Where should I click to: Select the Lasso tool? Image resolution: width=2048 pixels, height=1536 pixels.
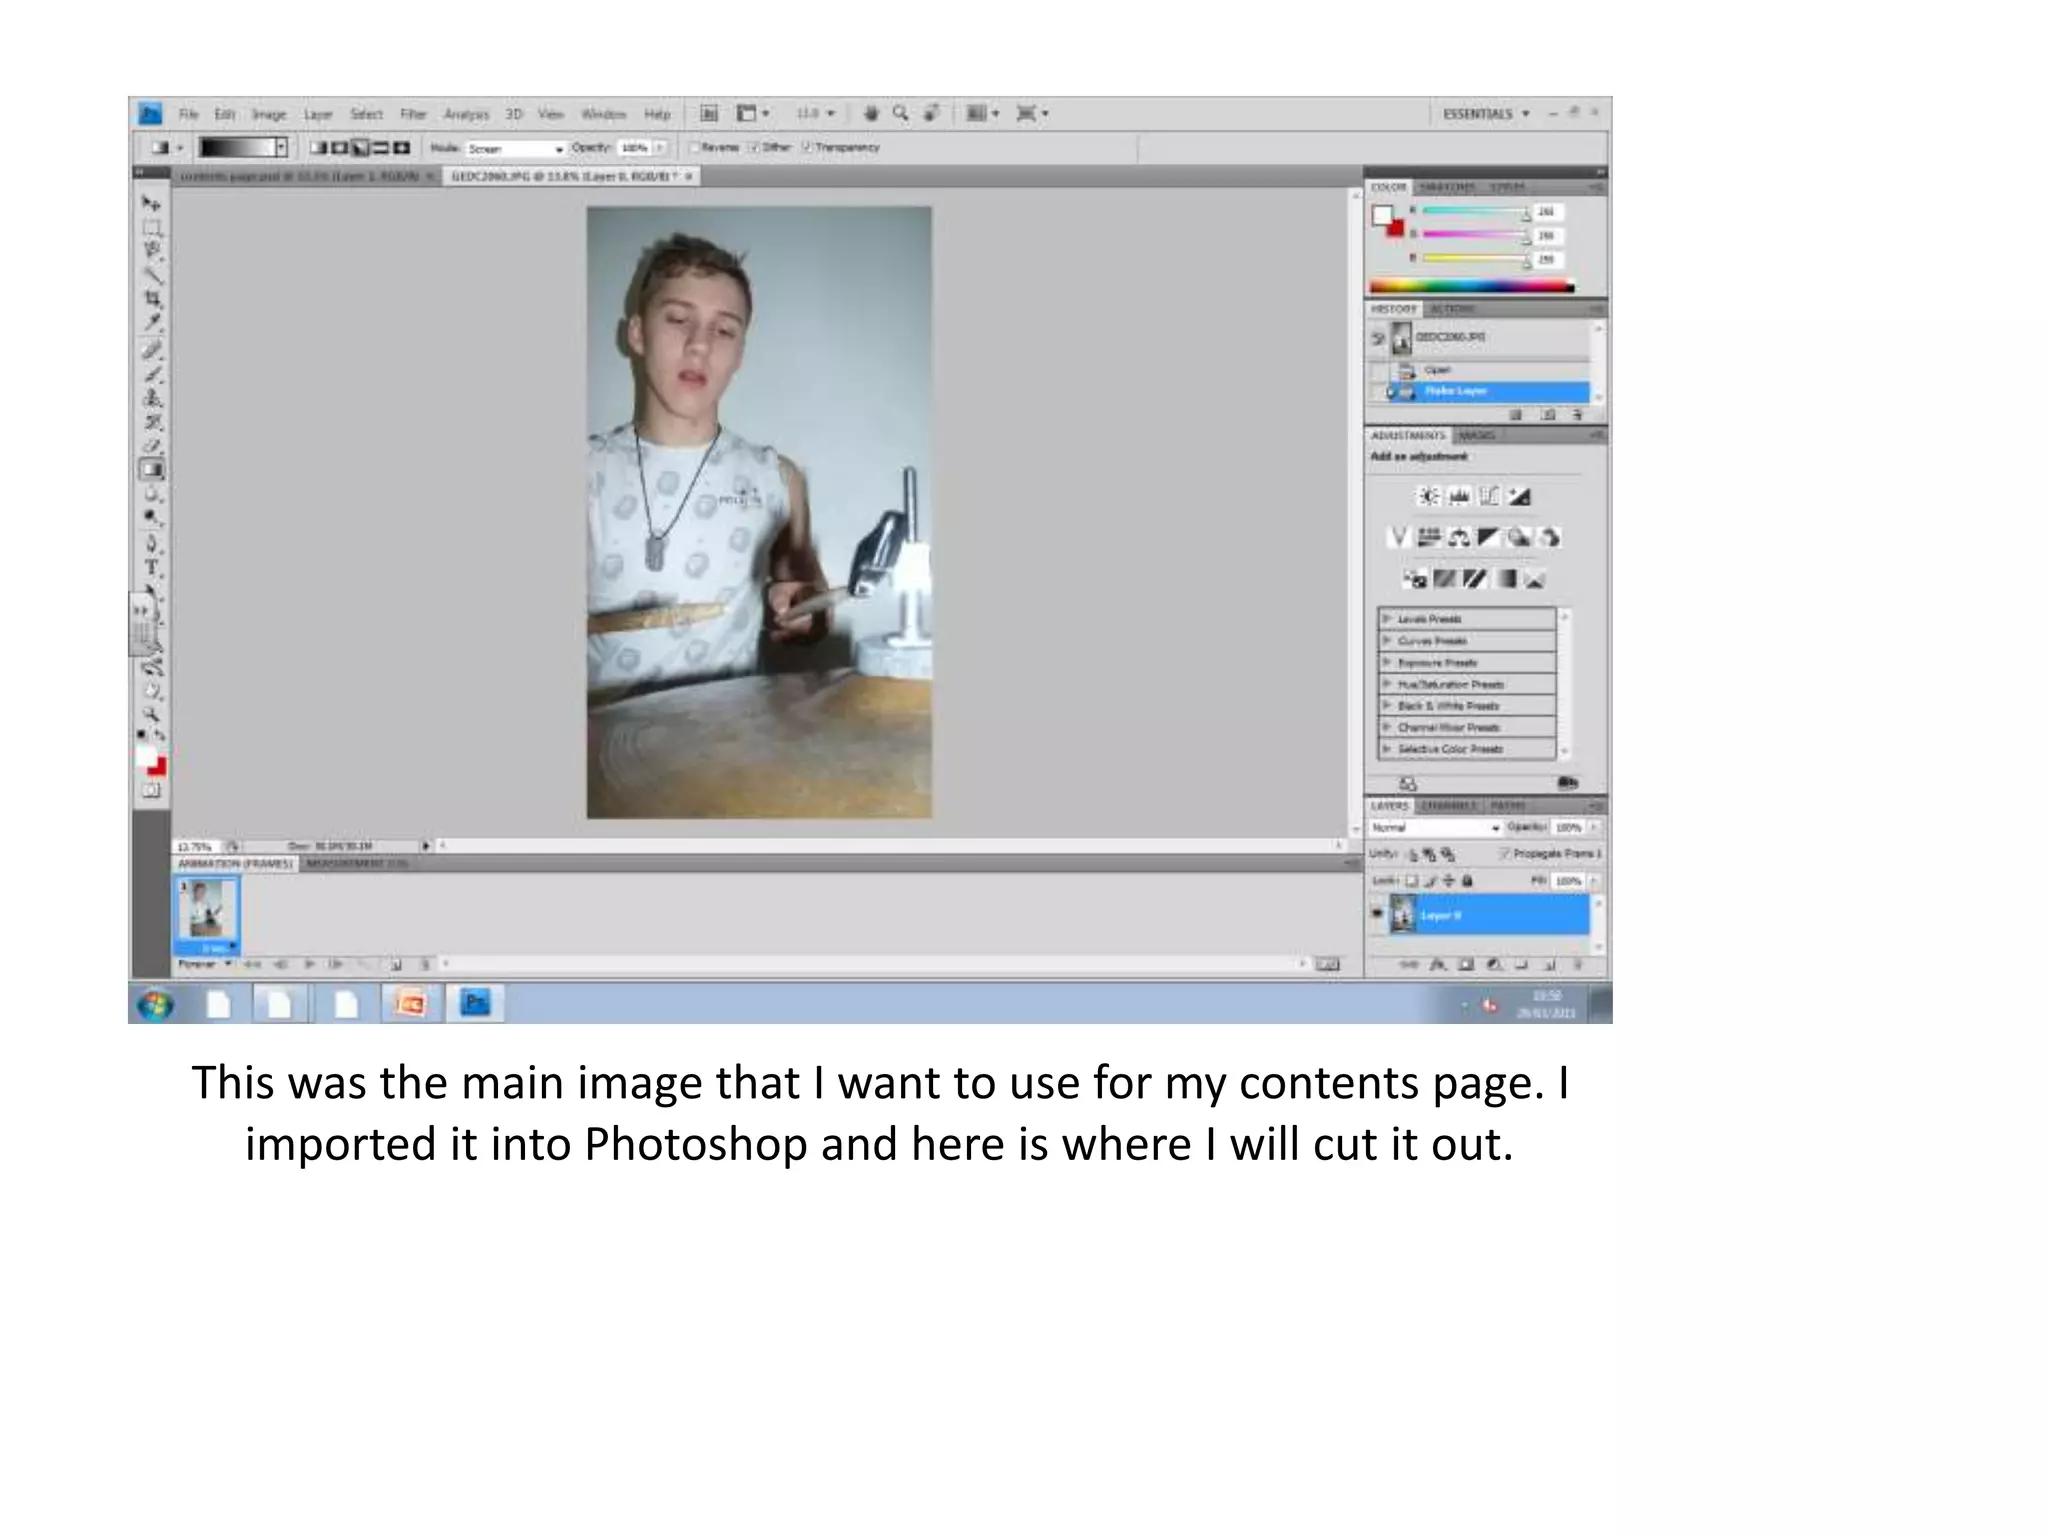151,251
